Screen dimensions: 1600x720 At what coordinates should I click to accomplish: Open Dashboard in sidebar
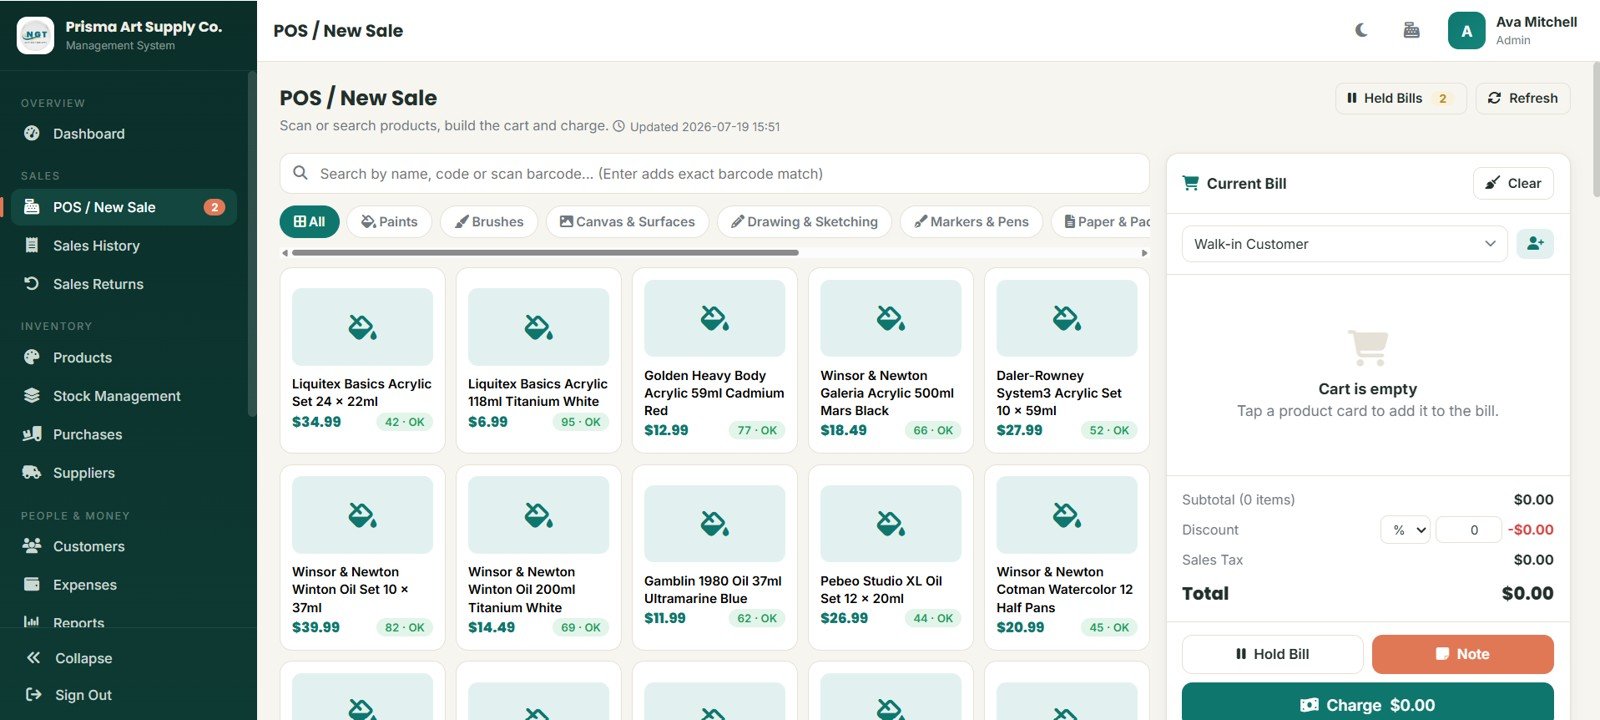pyautogui.click(x=124, y=134)
